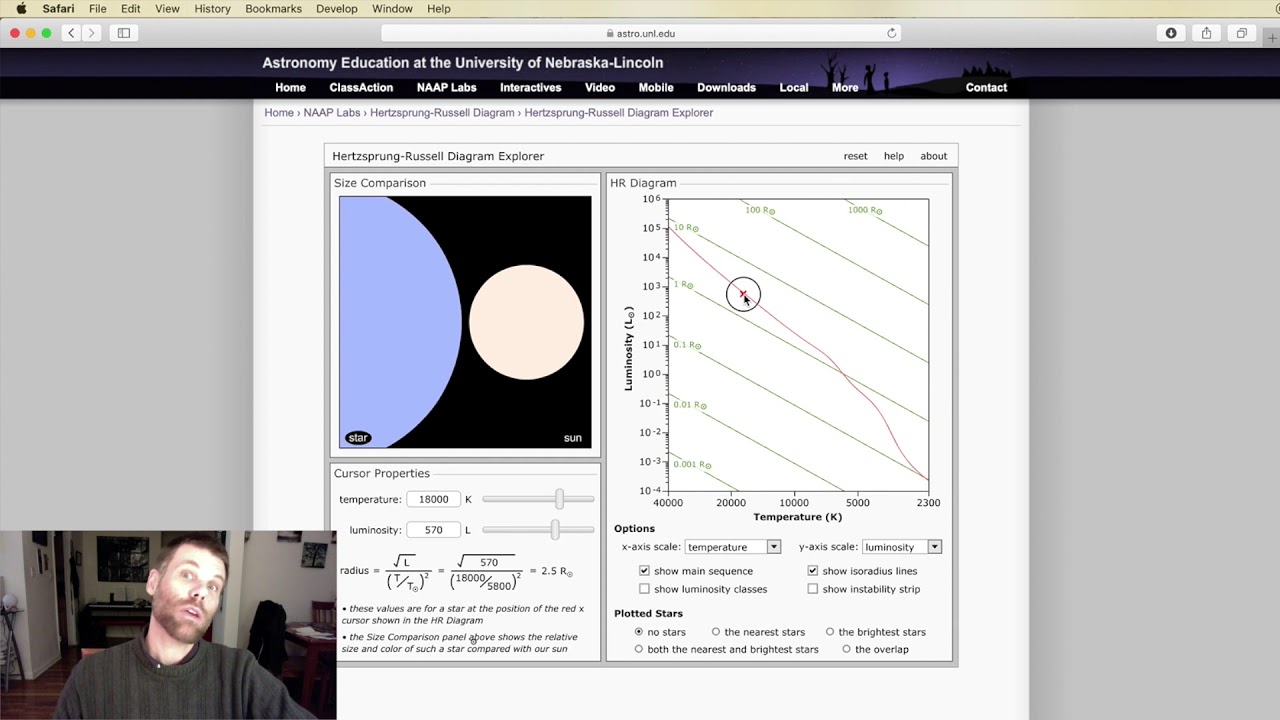
Task: Open the simulator help button
Action: tap(894, 156)
